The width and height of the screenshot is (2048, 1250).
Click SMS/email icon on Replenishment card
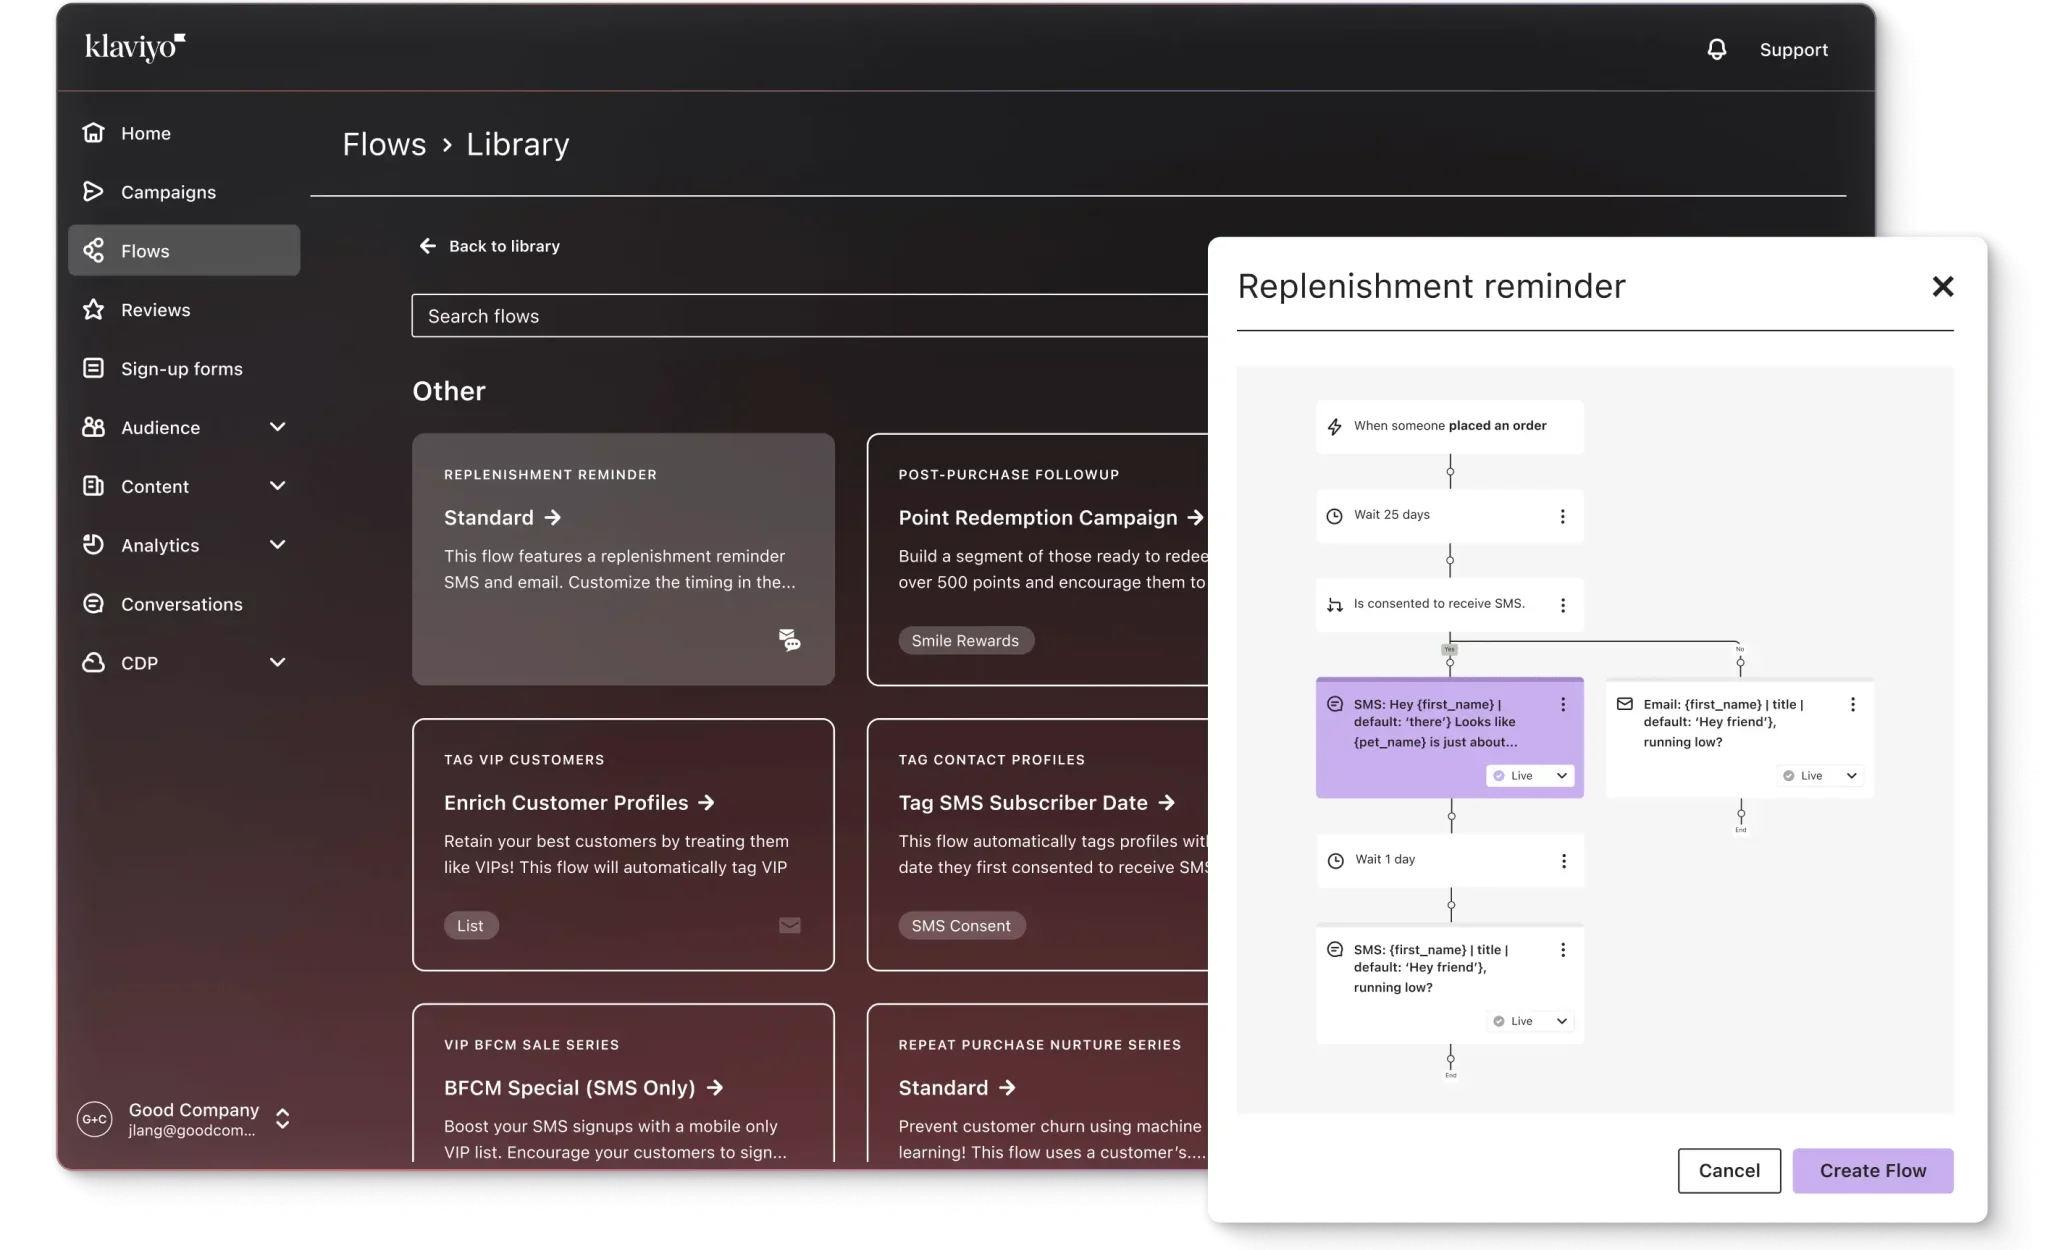tap(790, 640)
